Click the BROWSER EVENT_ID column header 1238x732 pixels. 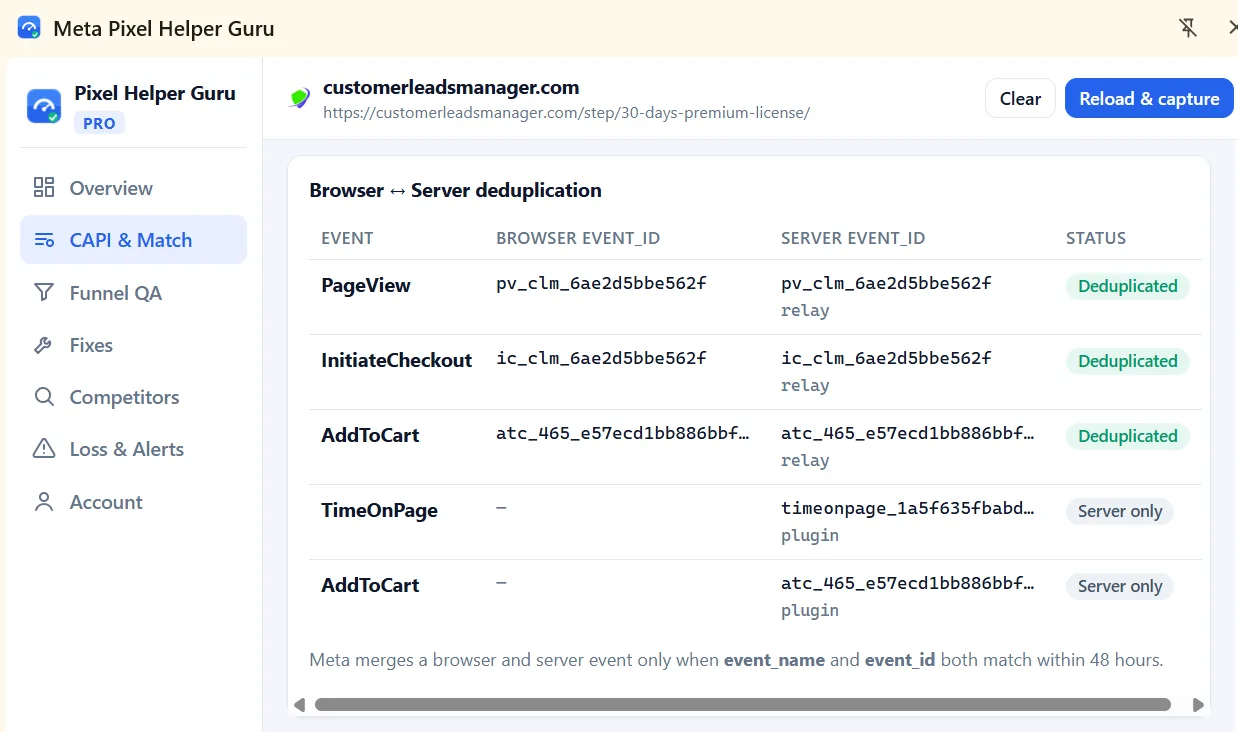point(578,238)
